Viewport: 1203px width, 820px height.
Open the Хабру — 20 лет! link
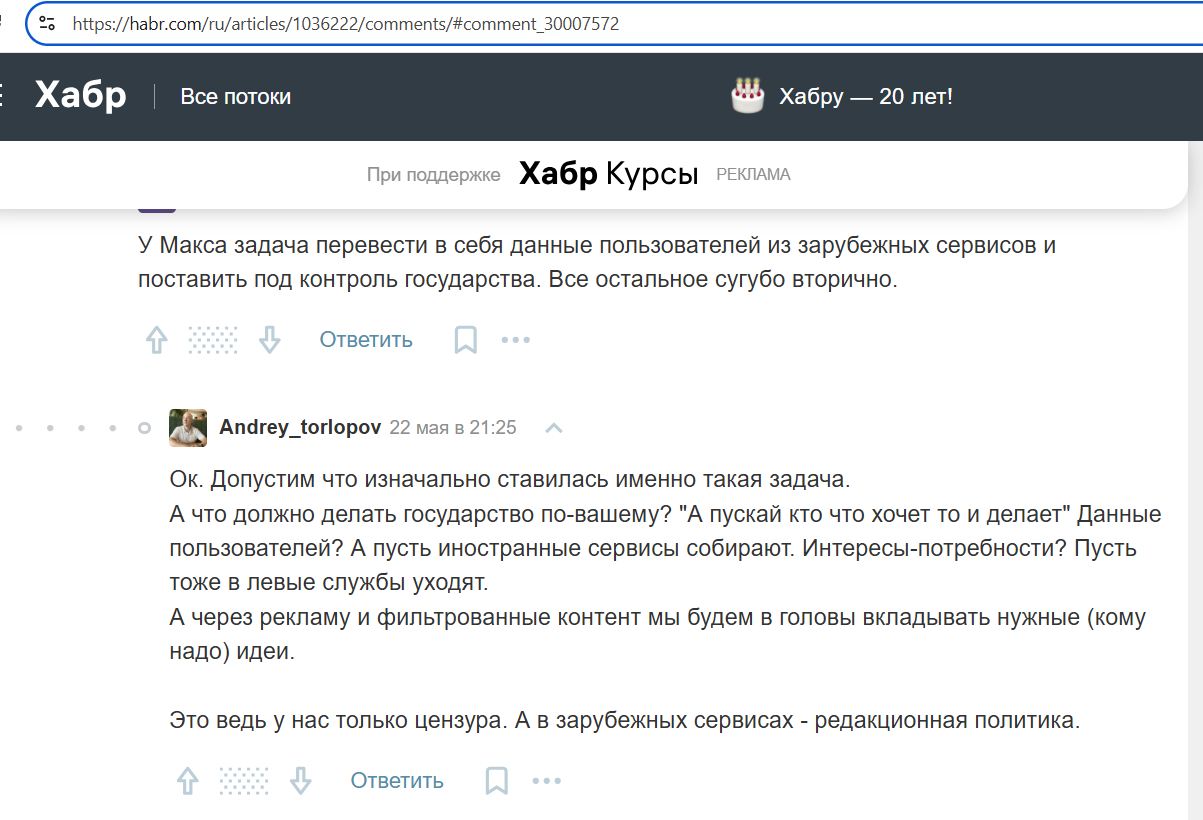tap(866, 97)
